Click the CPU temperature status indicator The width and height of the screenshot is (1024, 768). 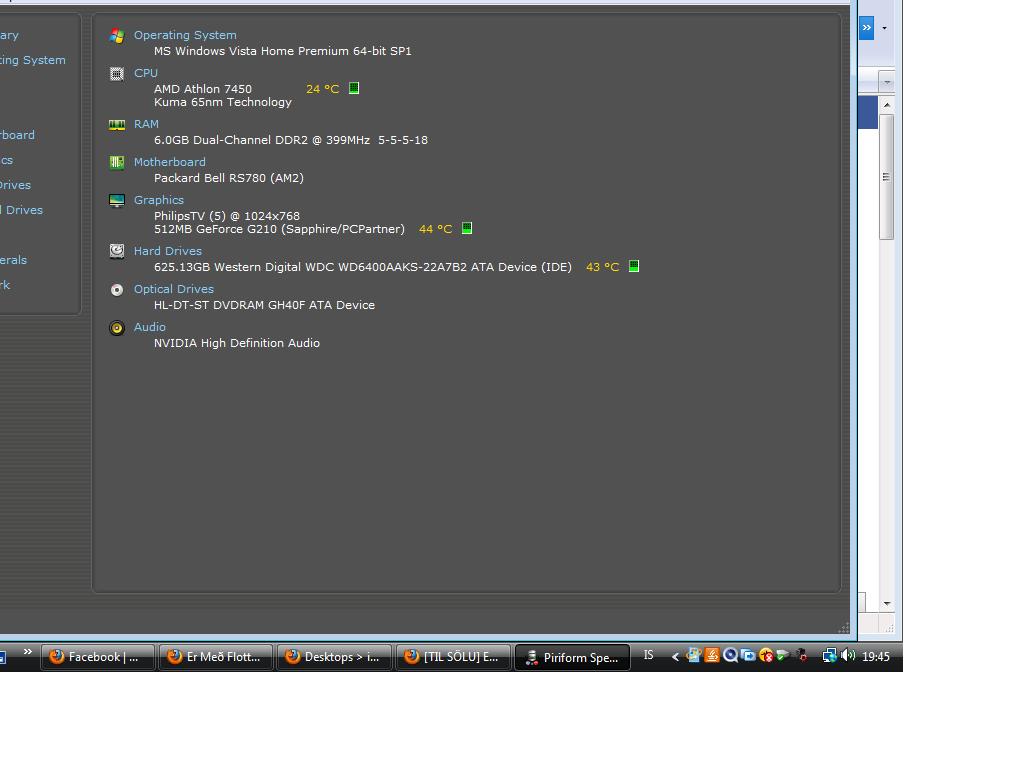354,89
